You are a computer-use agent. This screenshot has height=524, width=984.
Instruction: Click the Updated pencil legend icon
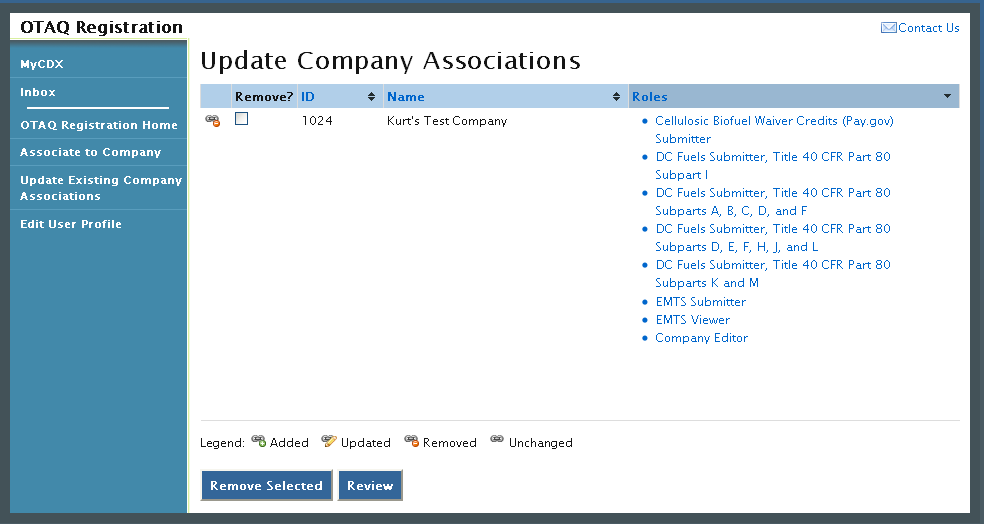point(329,441)
